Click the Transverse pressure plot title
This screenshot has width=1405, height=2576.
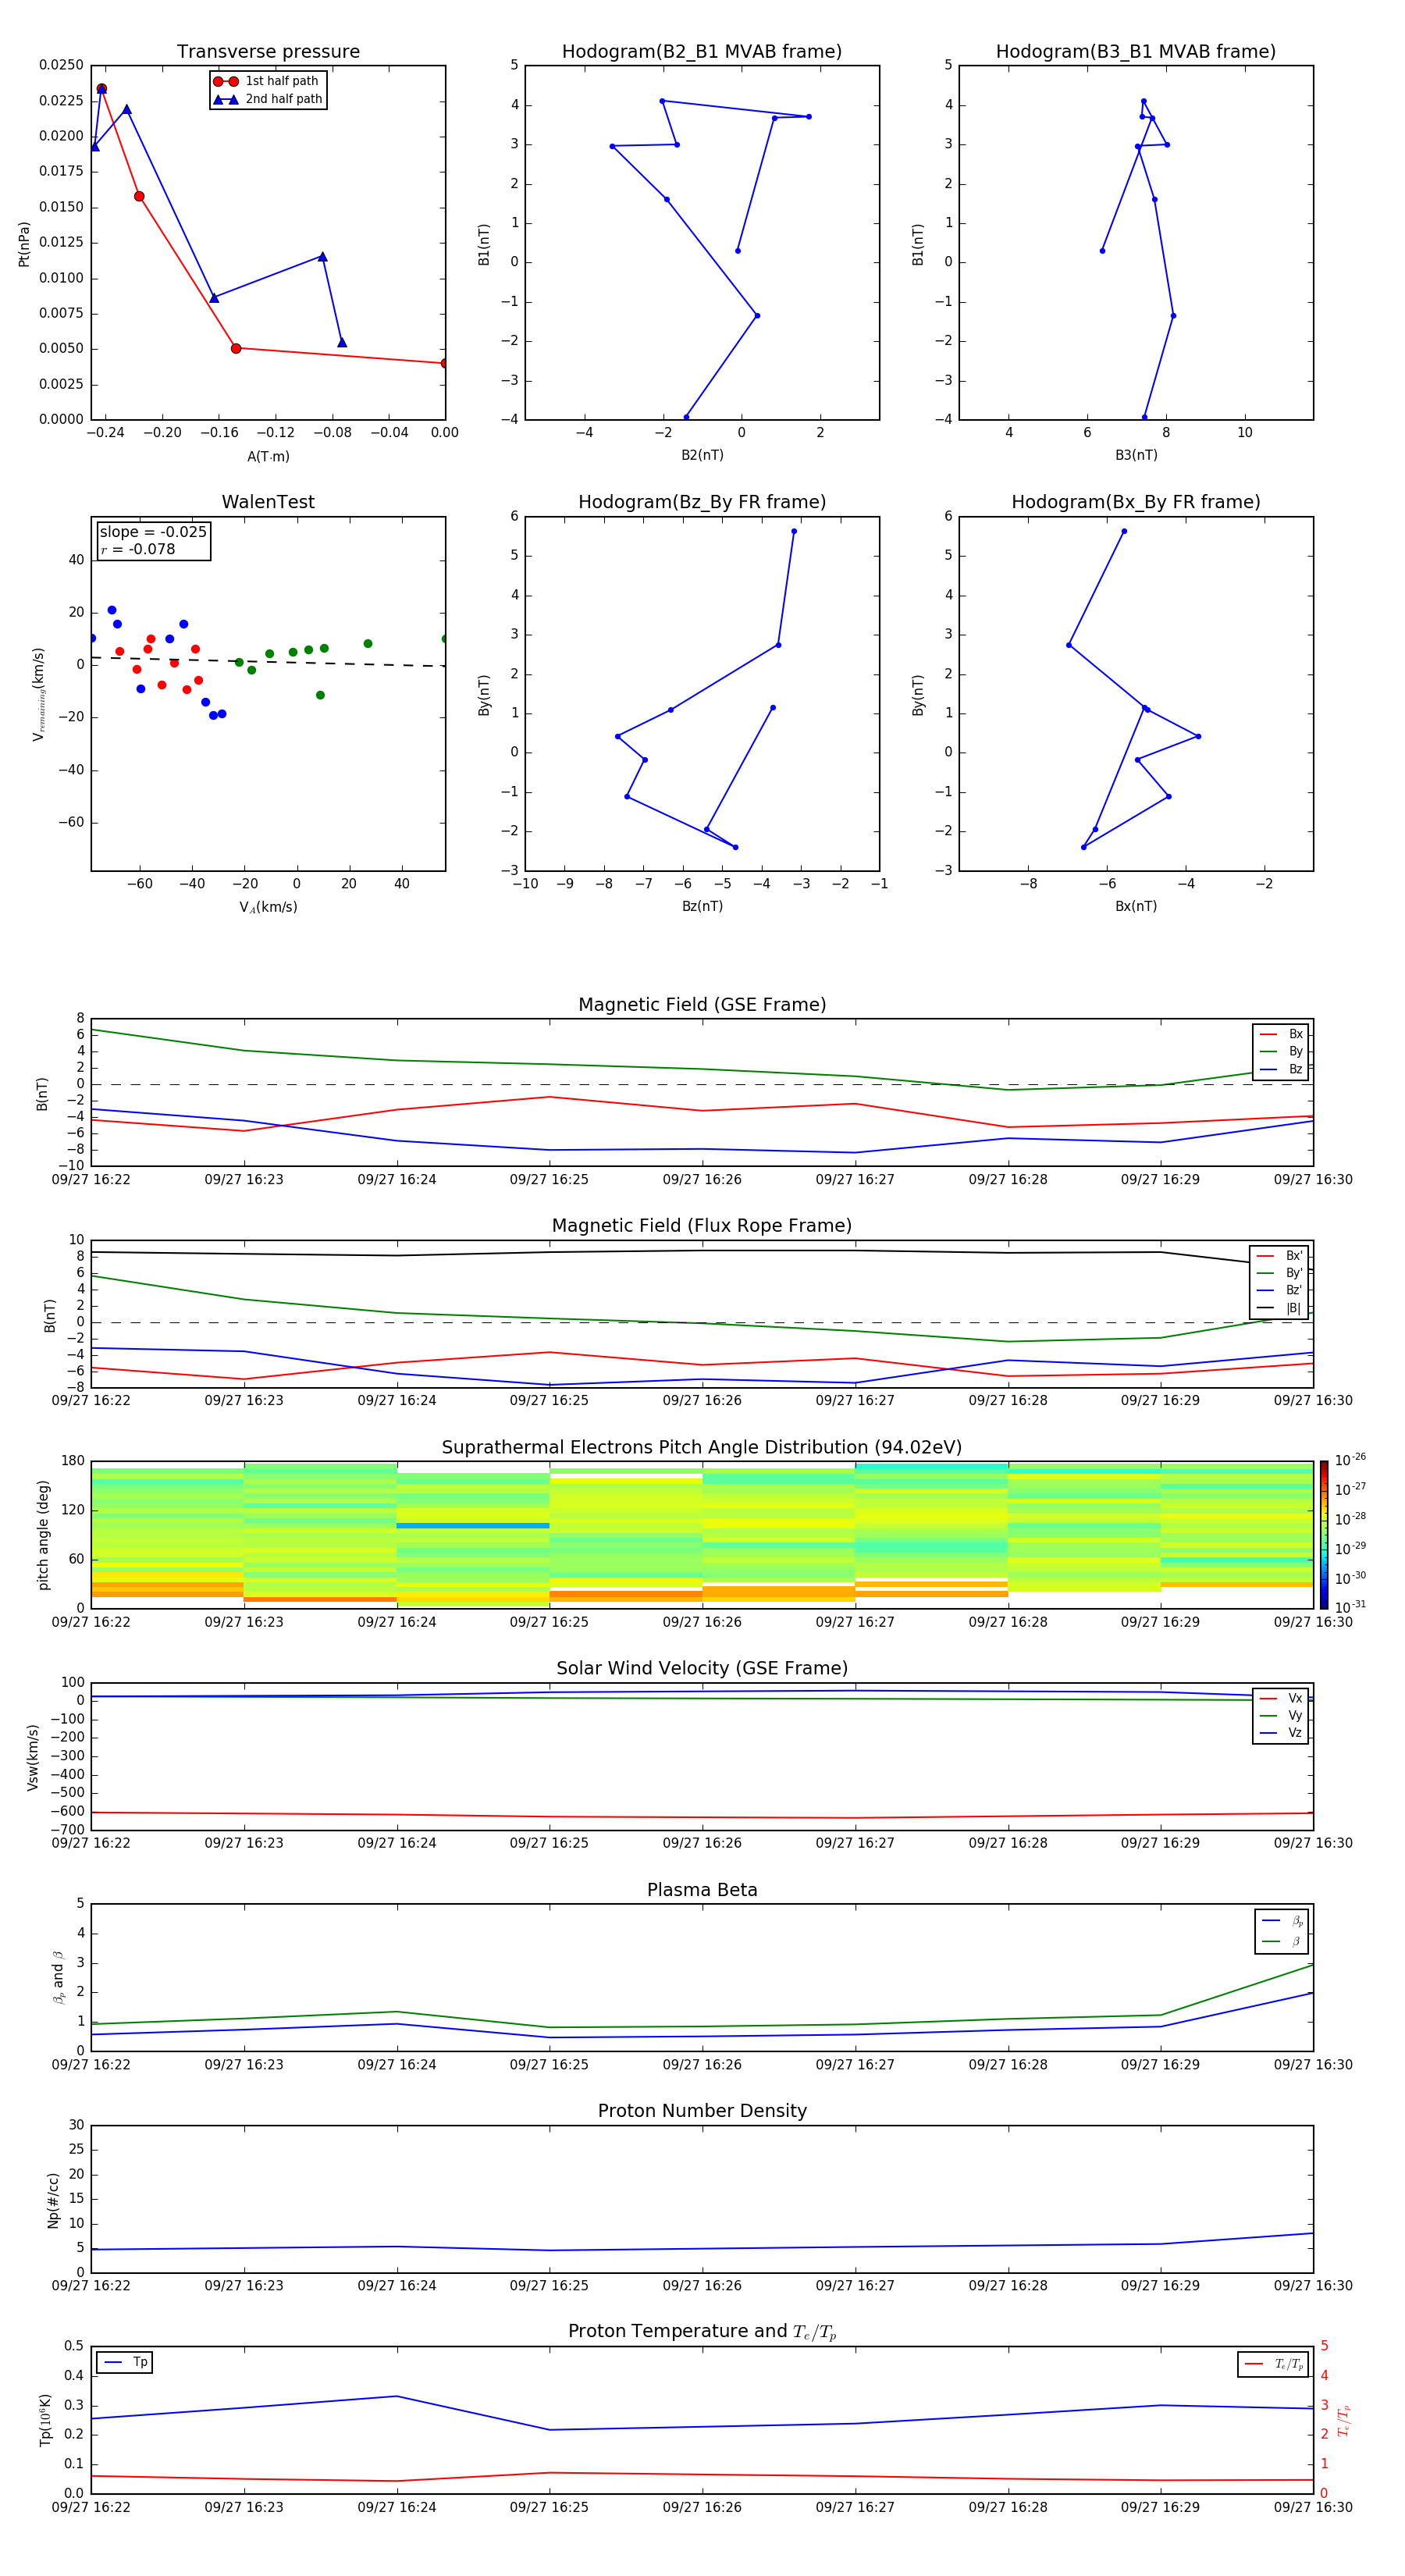point(268,51)
